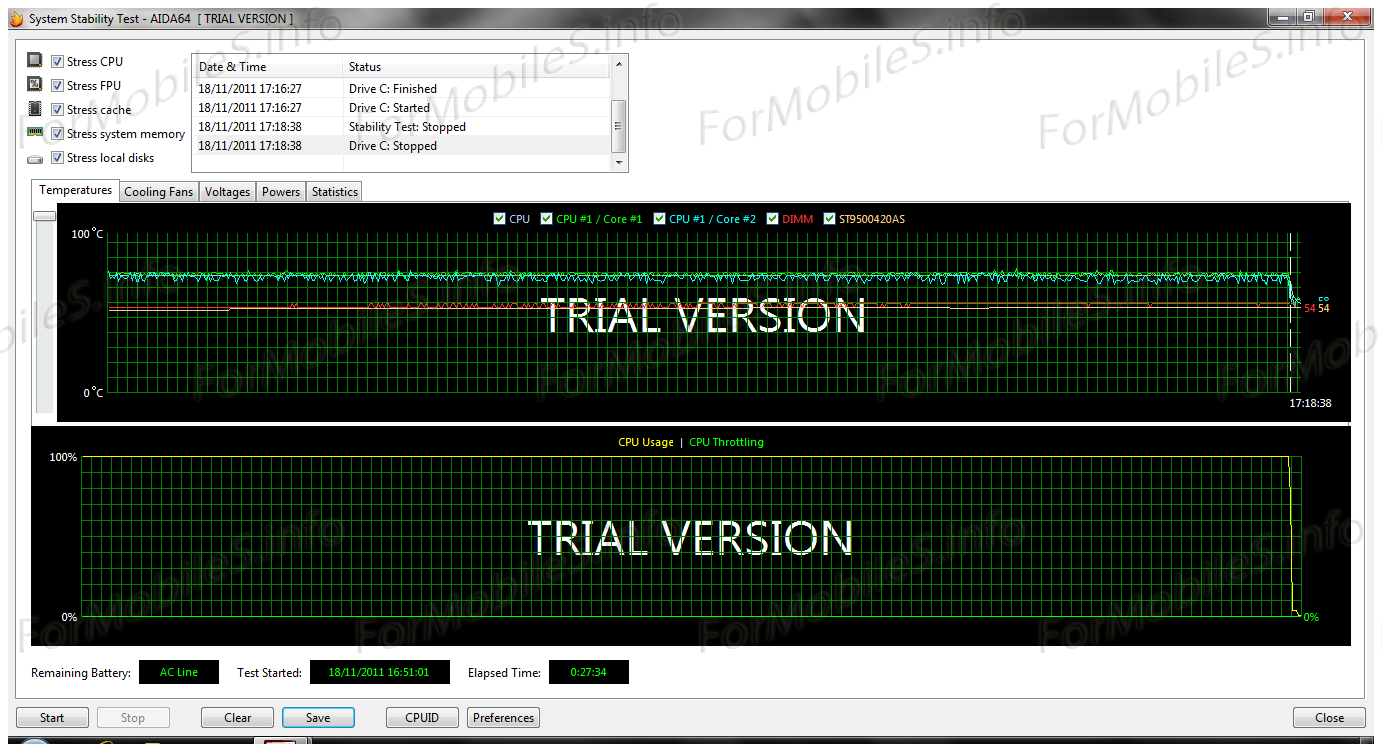Open the Voltages tab
Viewport: 1382px width, 744px height.
227,192
